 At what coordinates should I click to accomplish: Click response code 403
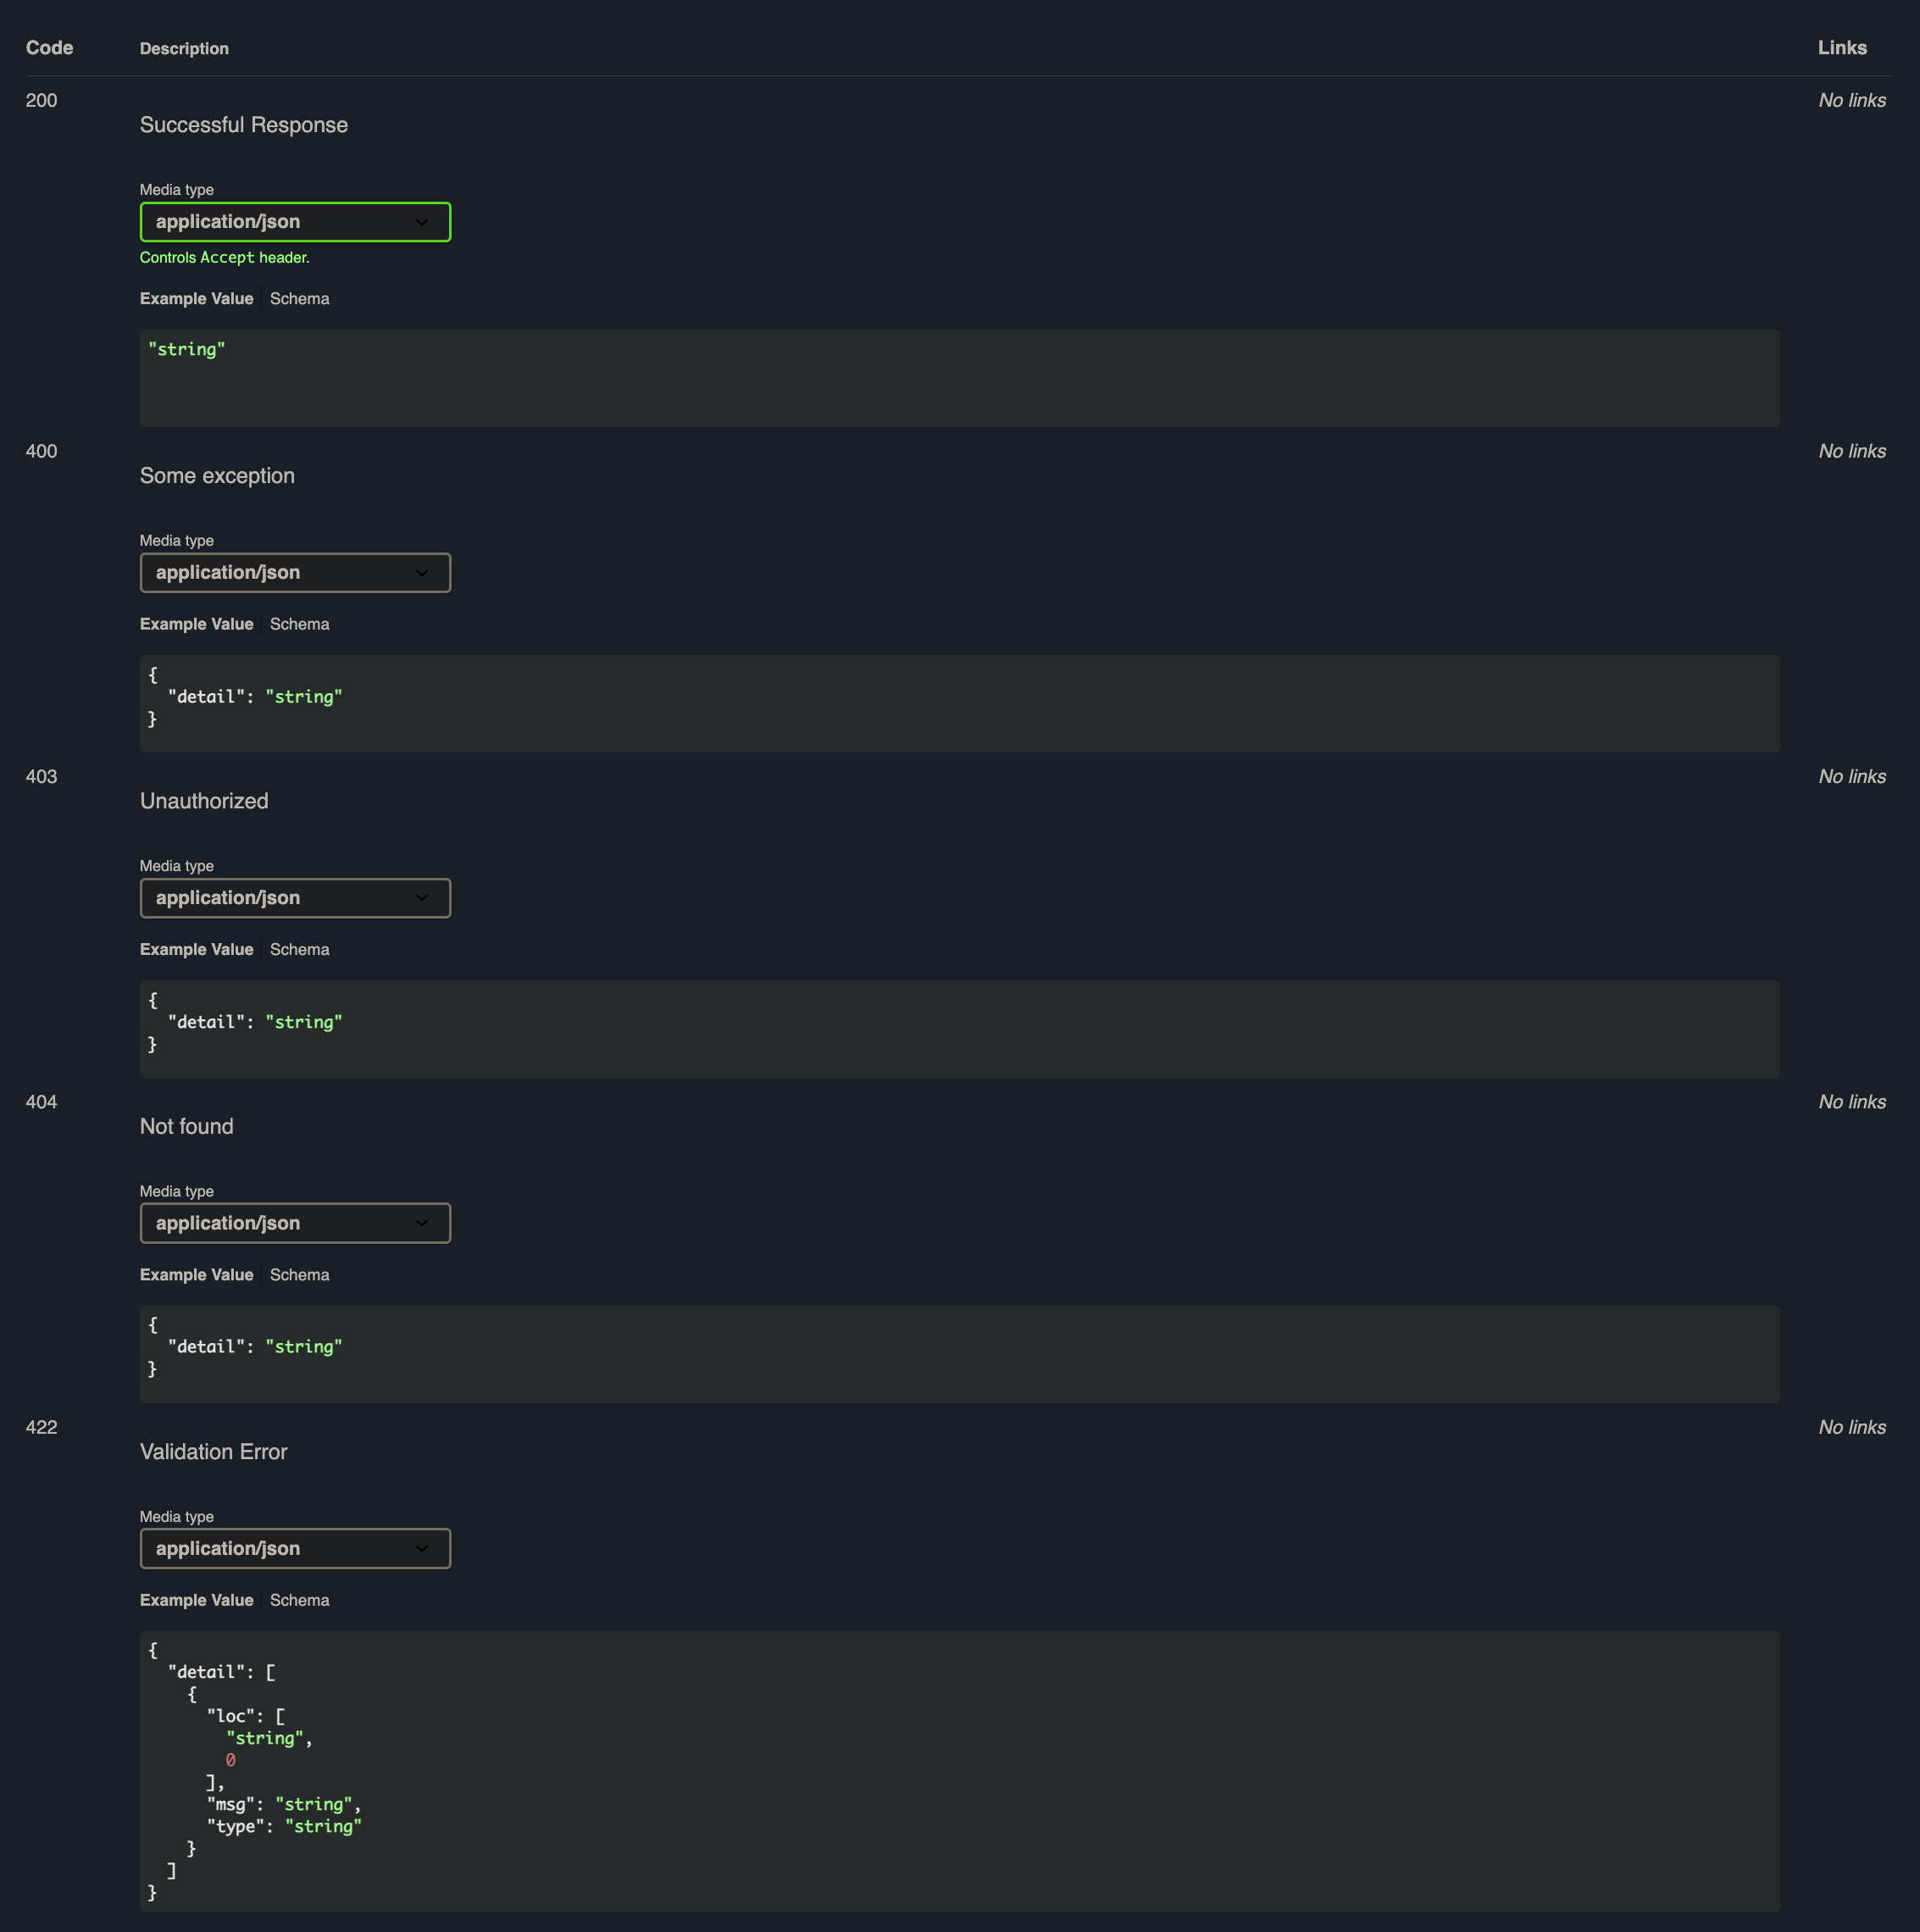coord(41,776)
